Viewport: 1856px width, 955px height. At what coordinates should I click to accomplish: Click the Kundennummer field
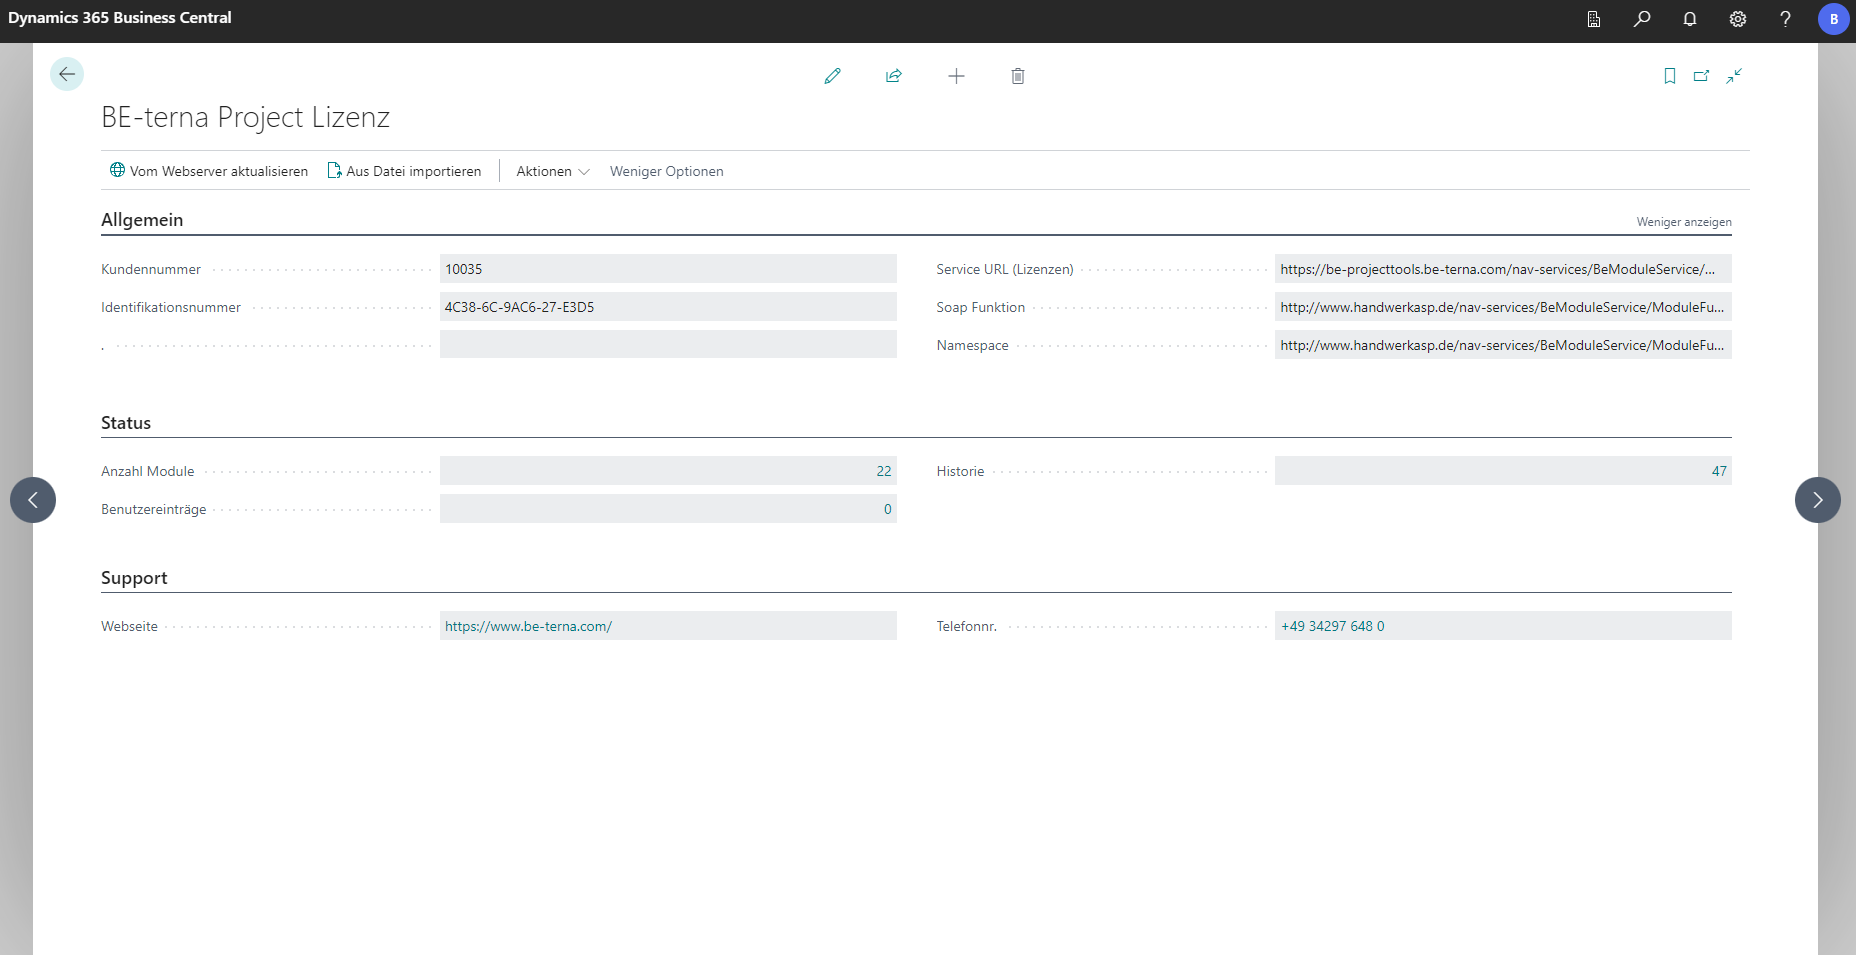coord(667,269)
